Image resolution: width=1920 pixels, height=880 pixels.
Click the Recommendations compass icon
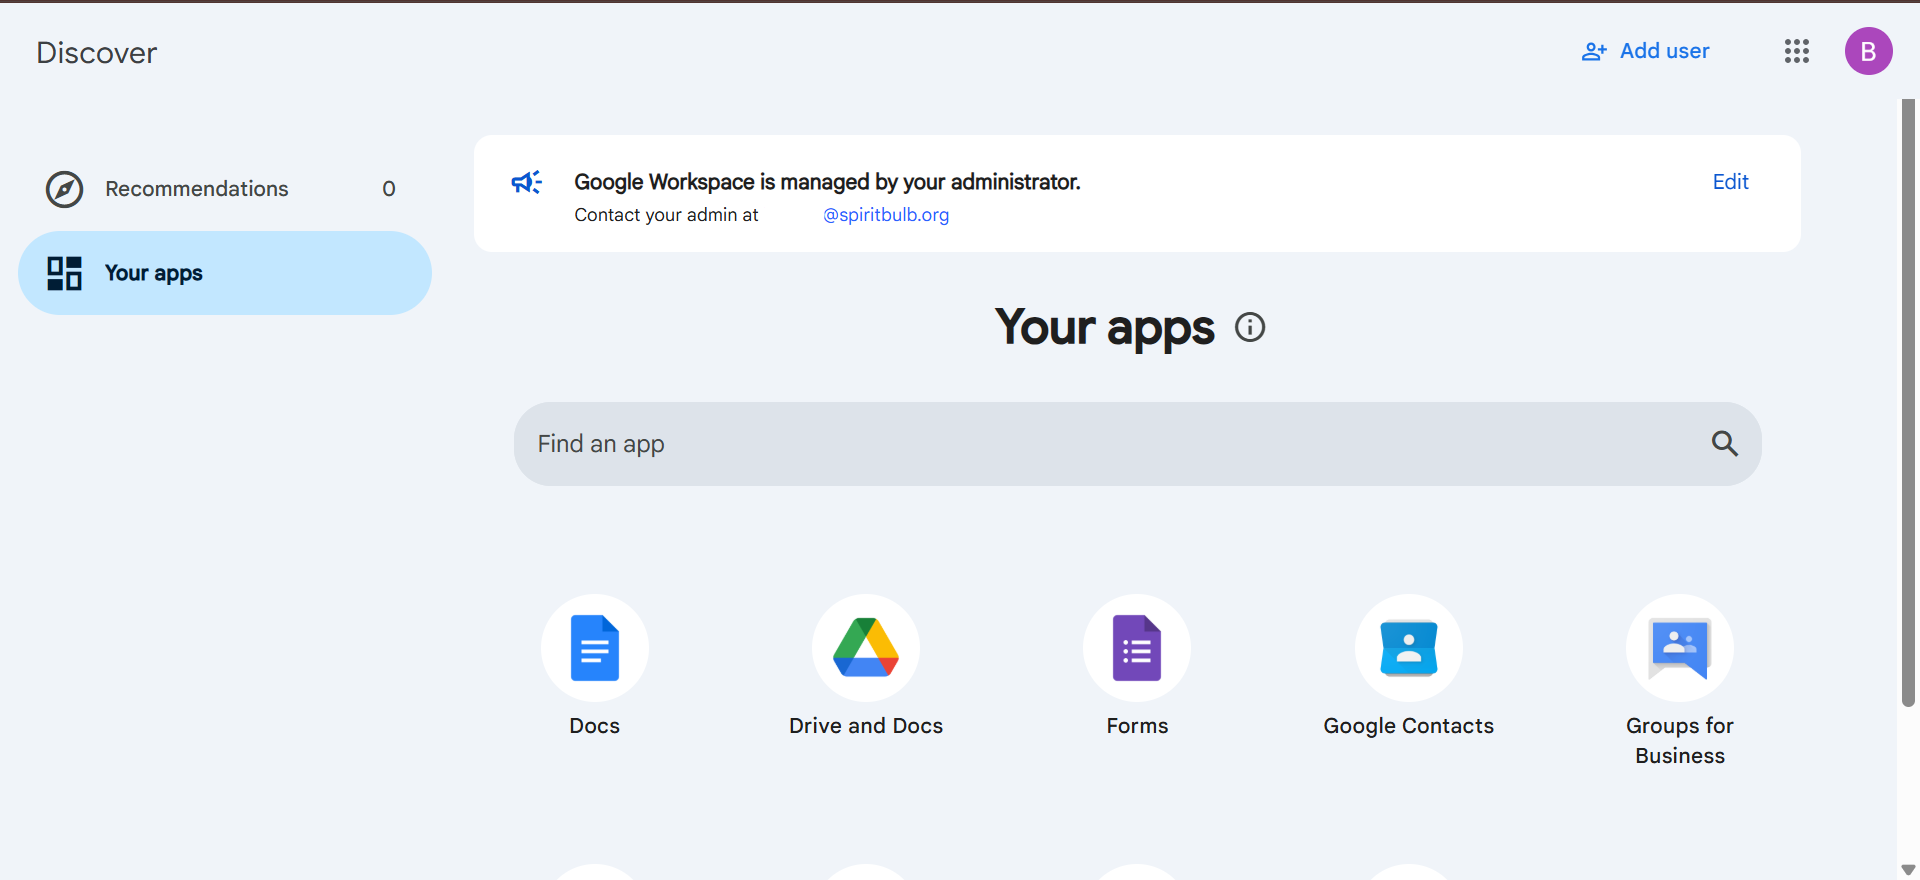(x=65, y=189)
